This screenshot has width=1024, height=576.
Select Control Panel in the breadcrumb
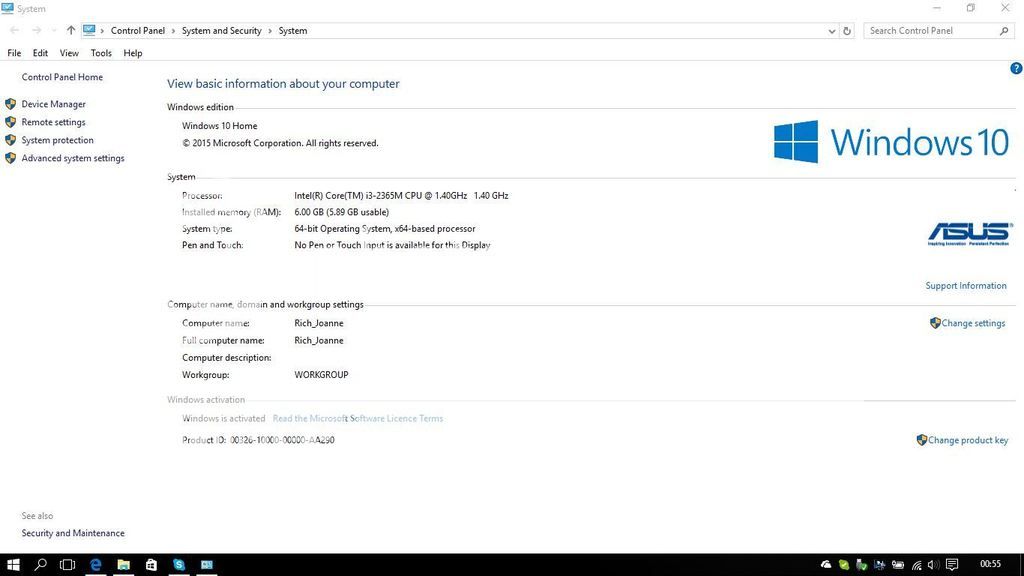point(138,31)
